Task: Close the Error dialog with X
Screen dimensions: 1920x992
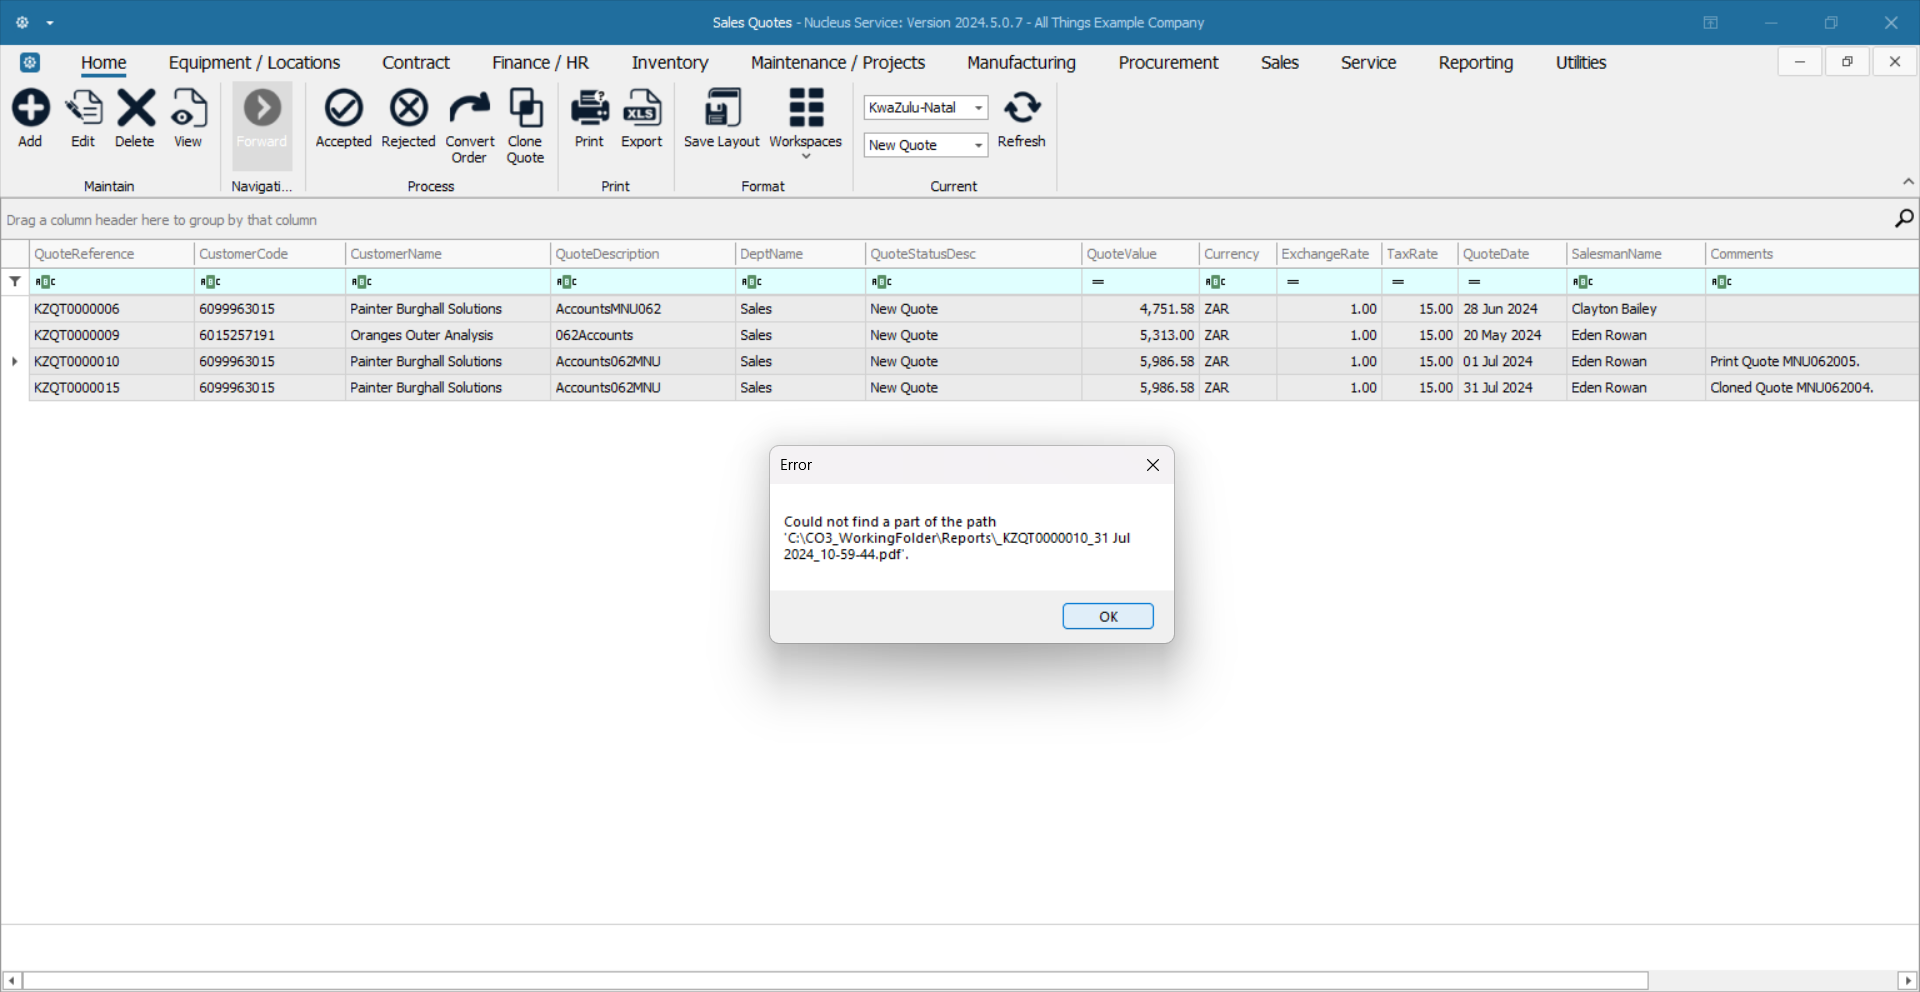Action: 1153,465
